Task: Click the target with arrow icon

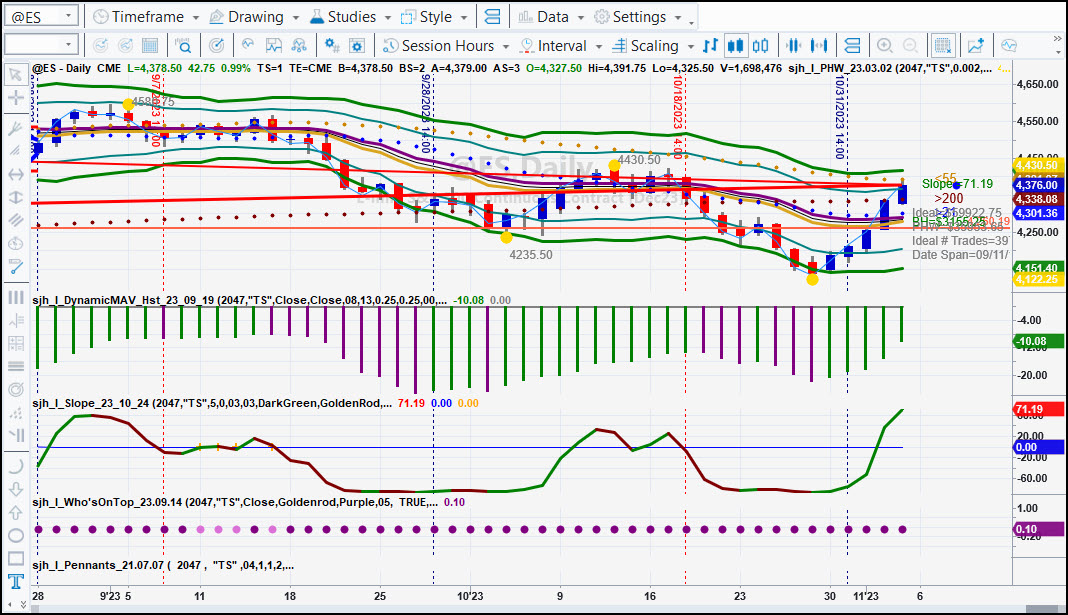Action: 217,46
